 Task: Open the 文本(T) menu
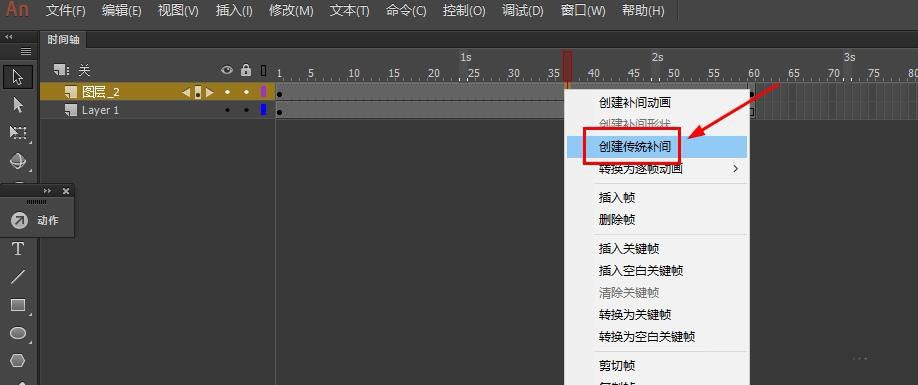pyautogui.click(x=350, y=11)
